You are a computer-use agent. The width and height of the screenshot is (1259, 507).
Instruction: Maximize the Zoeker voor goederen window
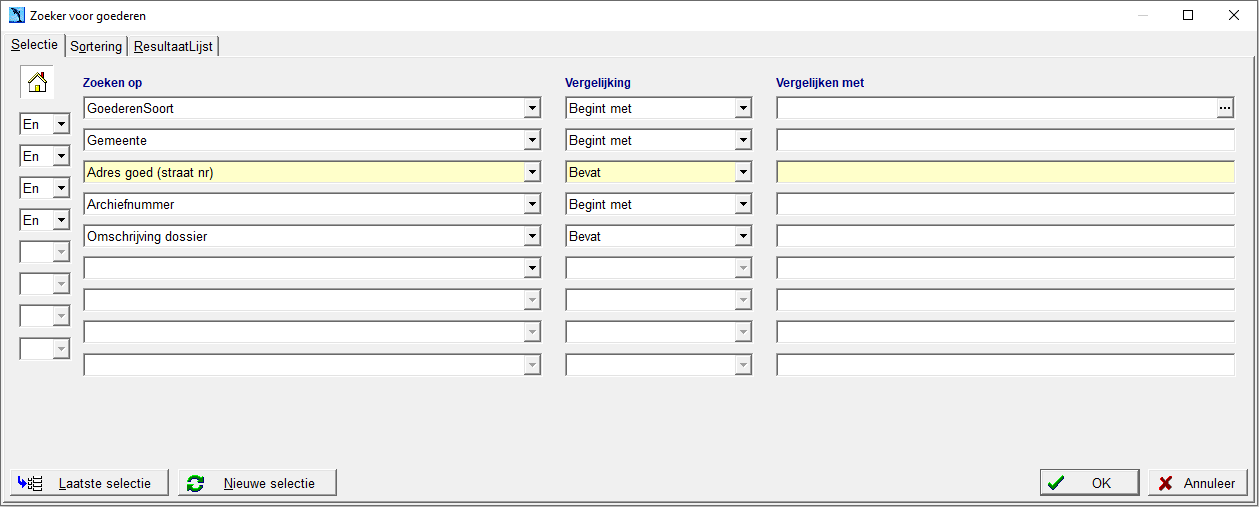point(1188,15)
